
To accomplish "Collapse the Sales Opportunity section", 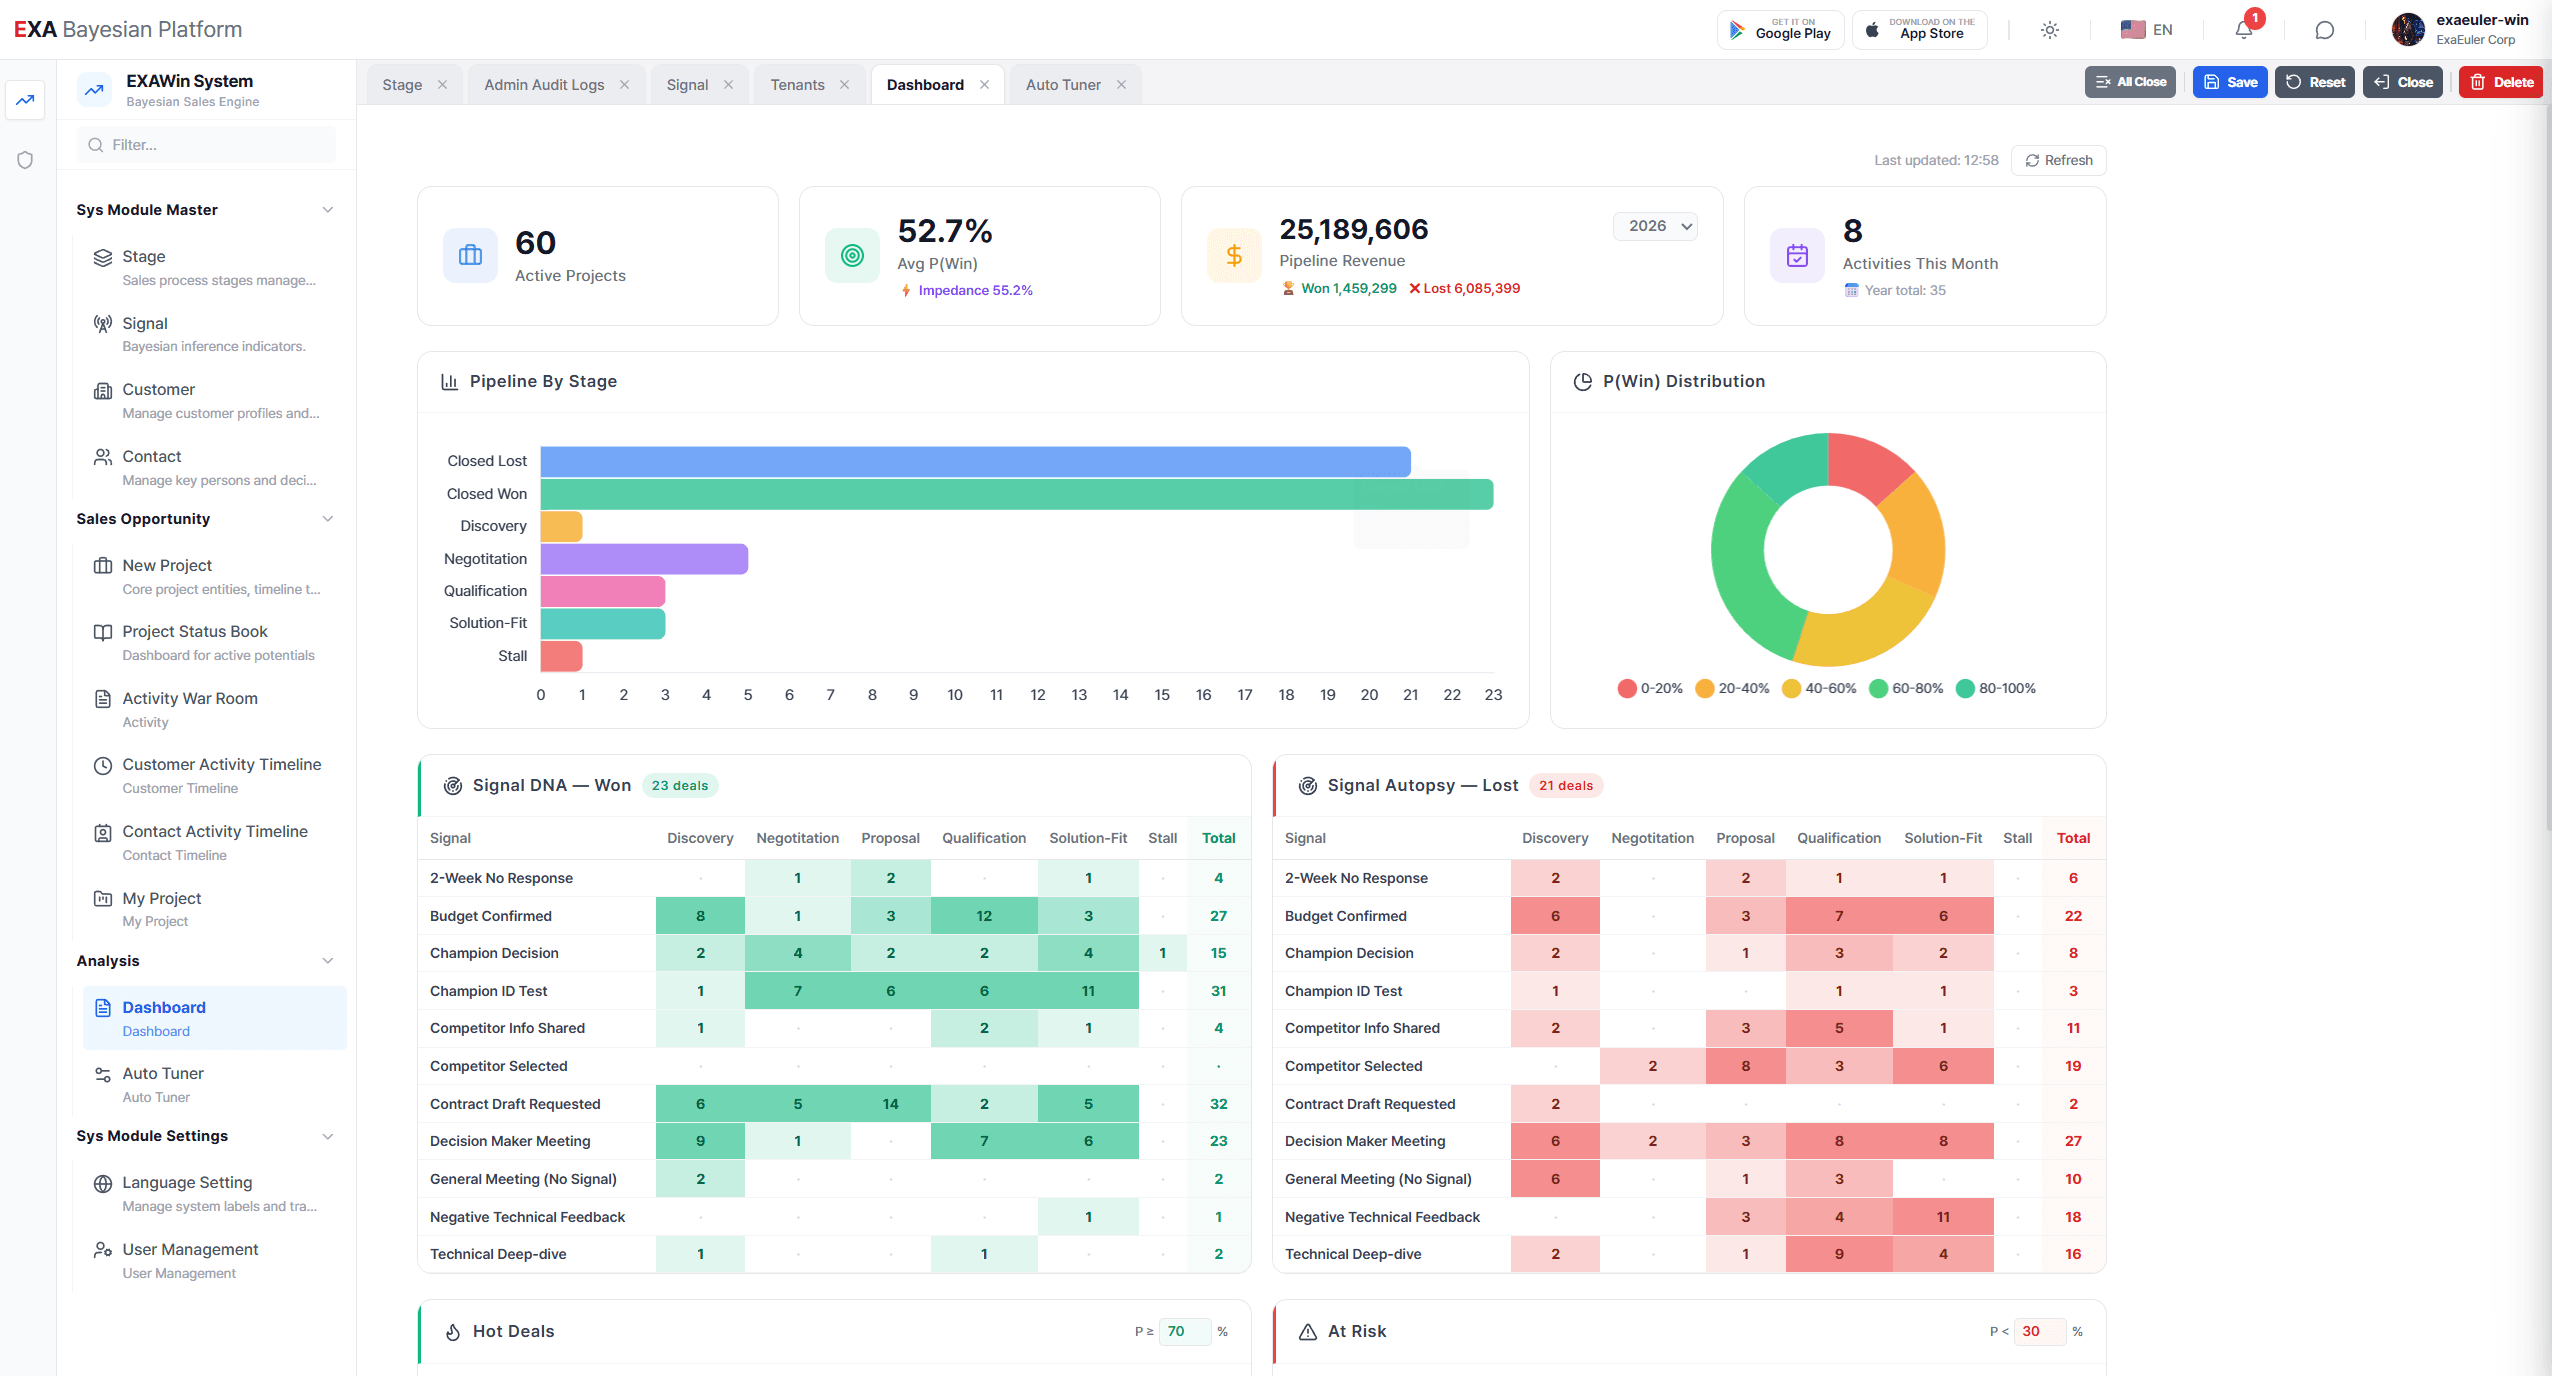I will 327,519.
